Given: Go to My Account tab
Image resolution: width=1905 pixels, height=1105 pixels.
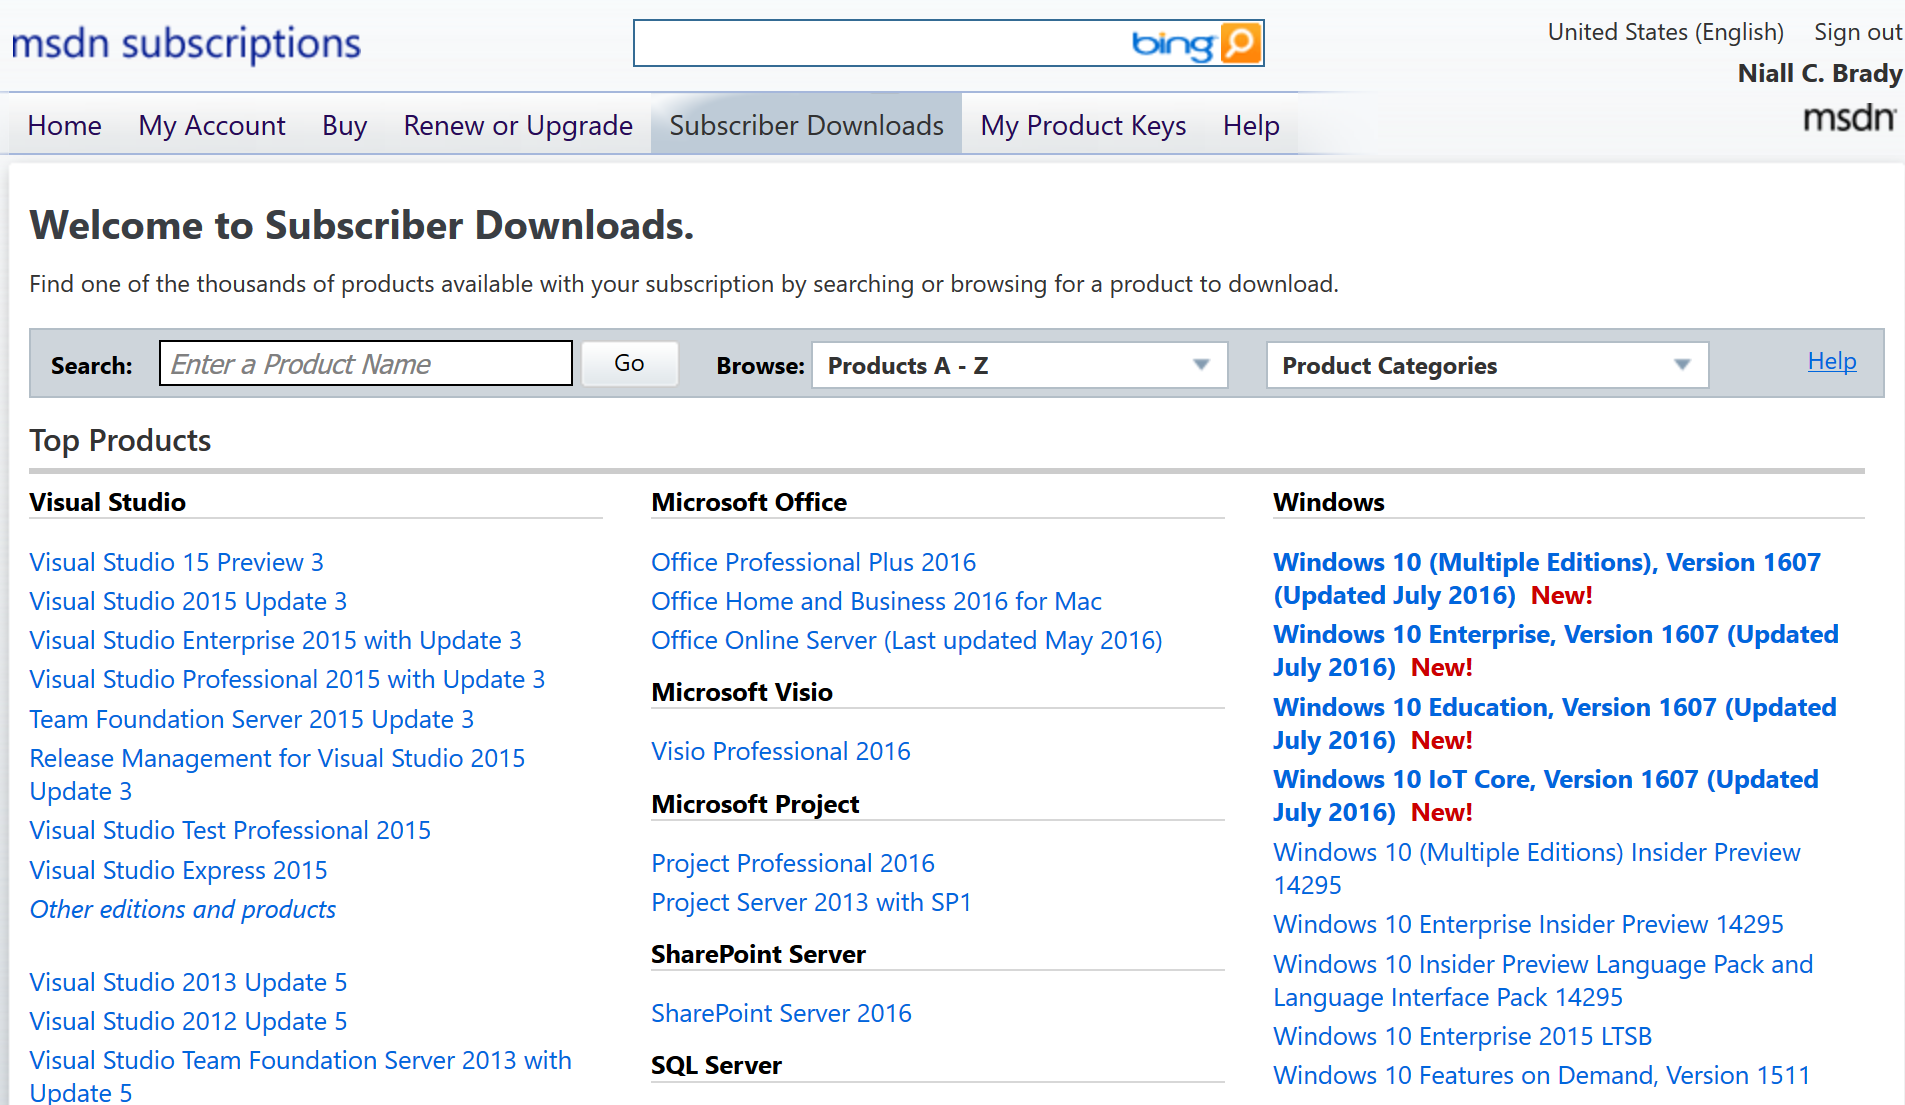Looking at the screenshot, I should point(212,125).
